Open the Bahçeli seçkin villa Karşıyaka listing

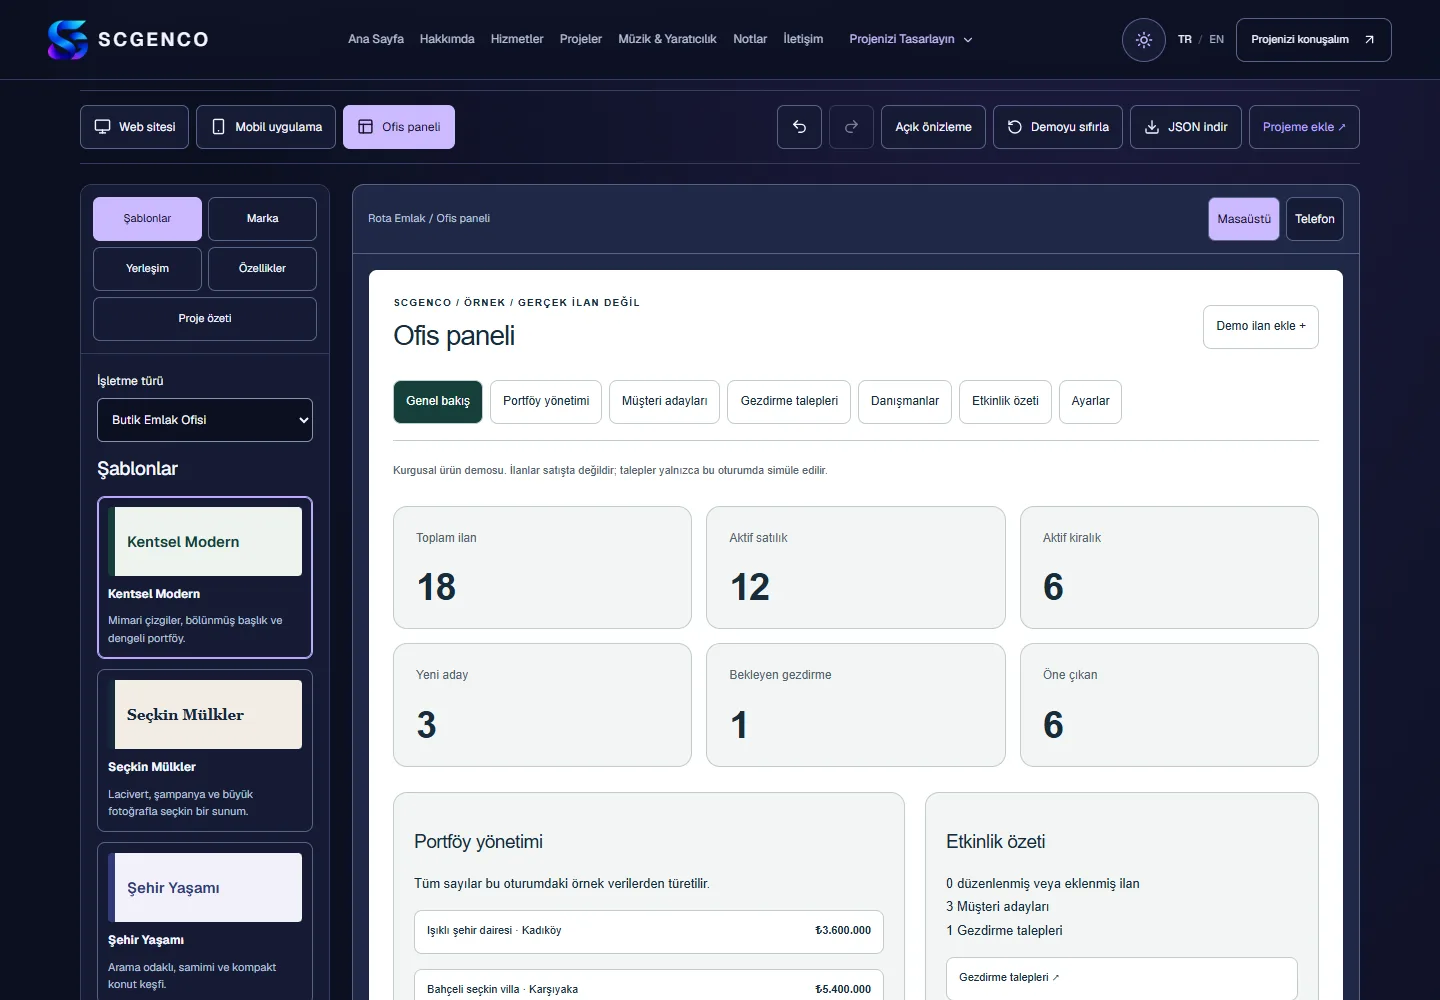(649, 986)
